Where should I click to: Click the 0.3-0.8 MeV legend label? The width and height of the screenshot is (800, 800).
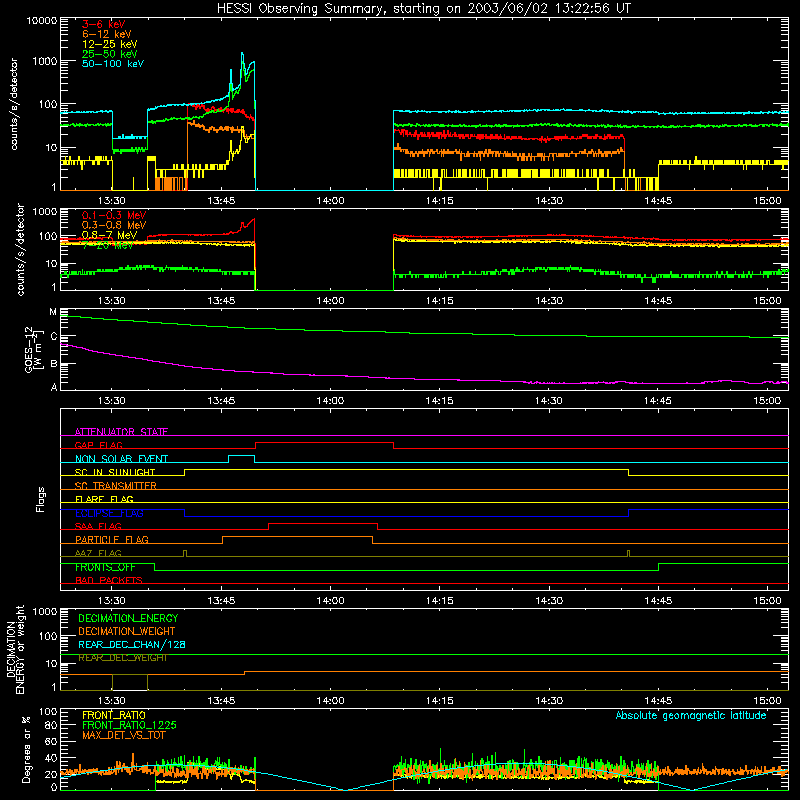[114, 225]
